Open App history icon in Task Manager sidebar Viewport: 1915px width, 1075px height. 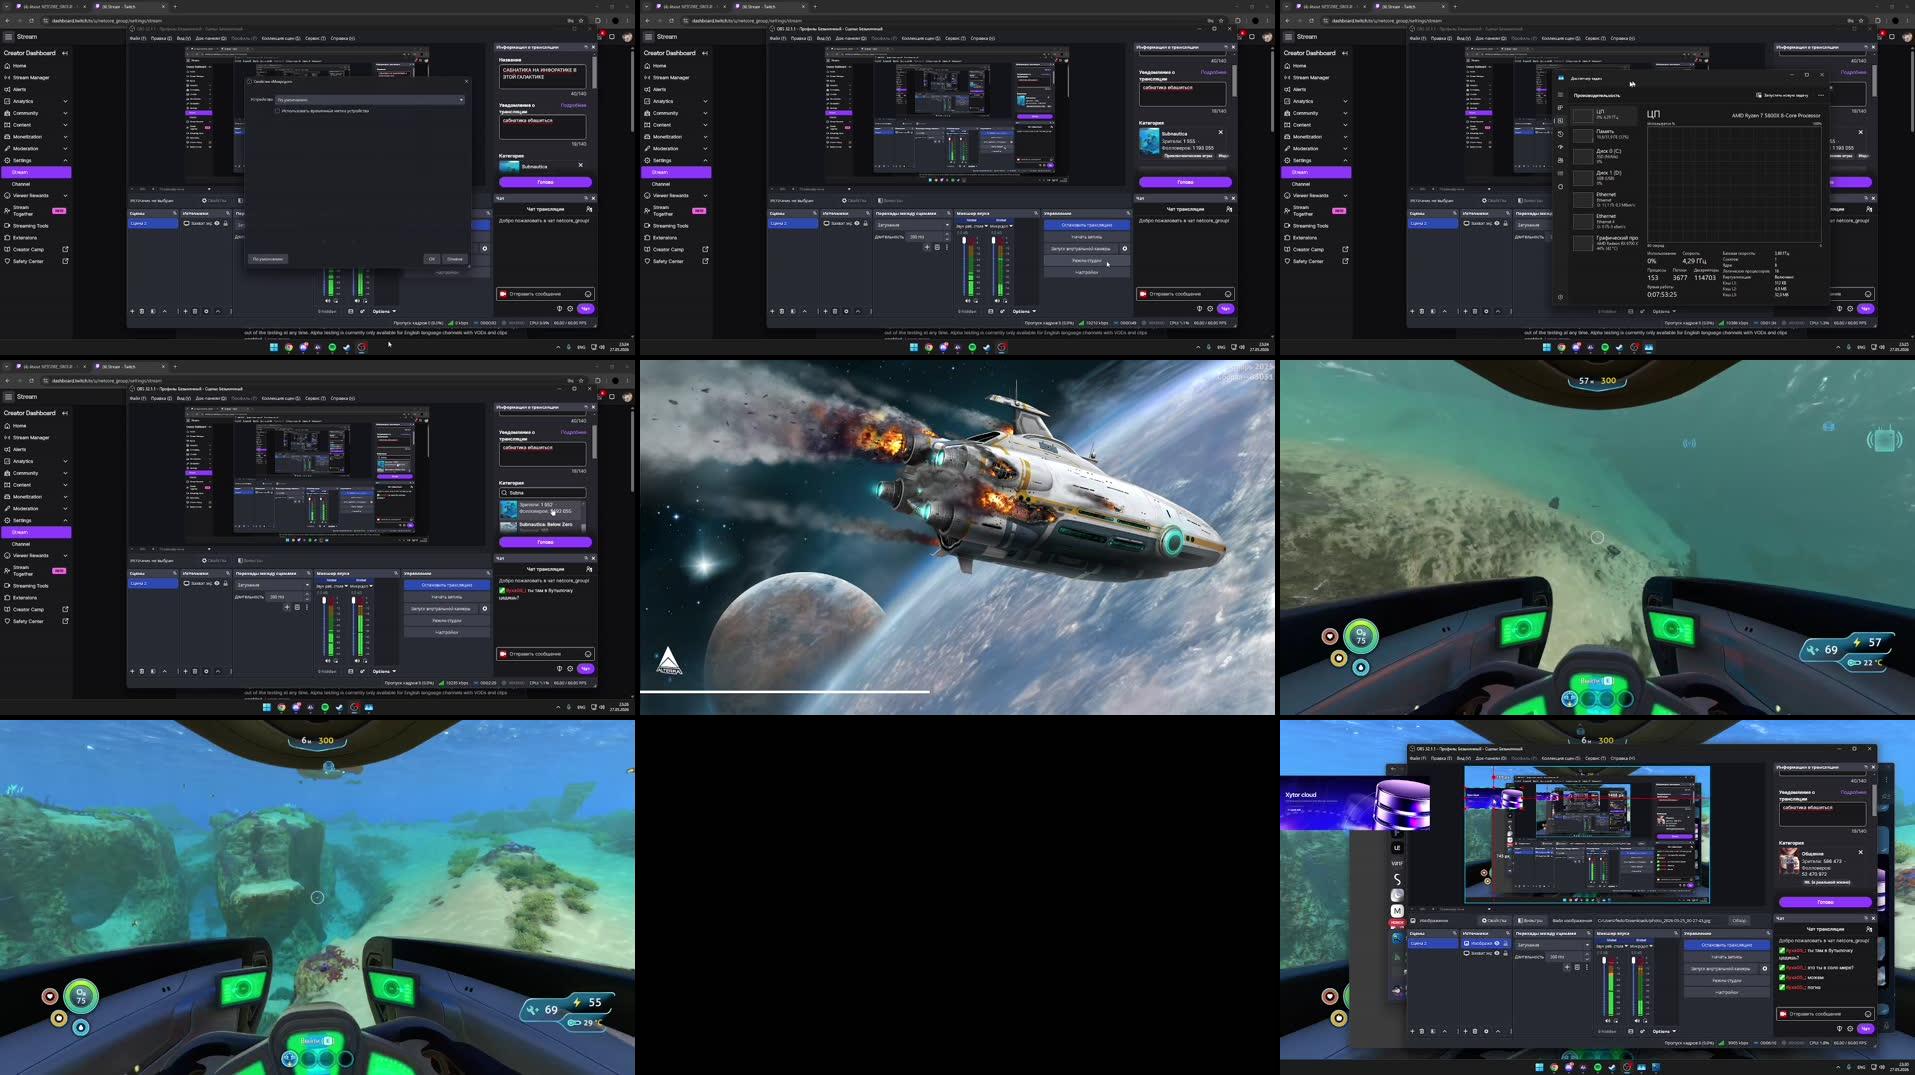(1560, 134)
